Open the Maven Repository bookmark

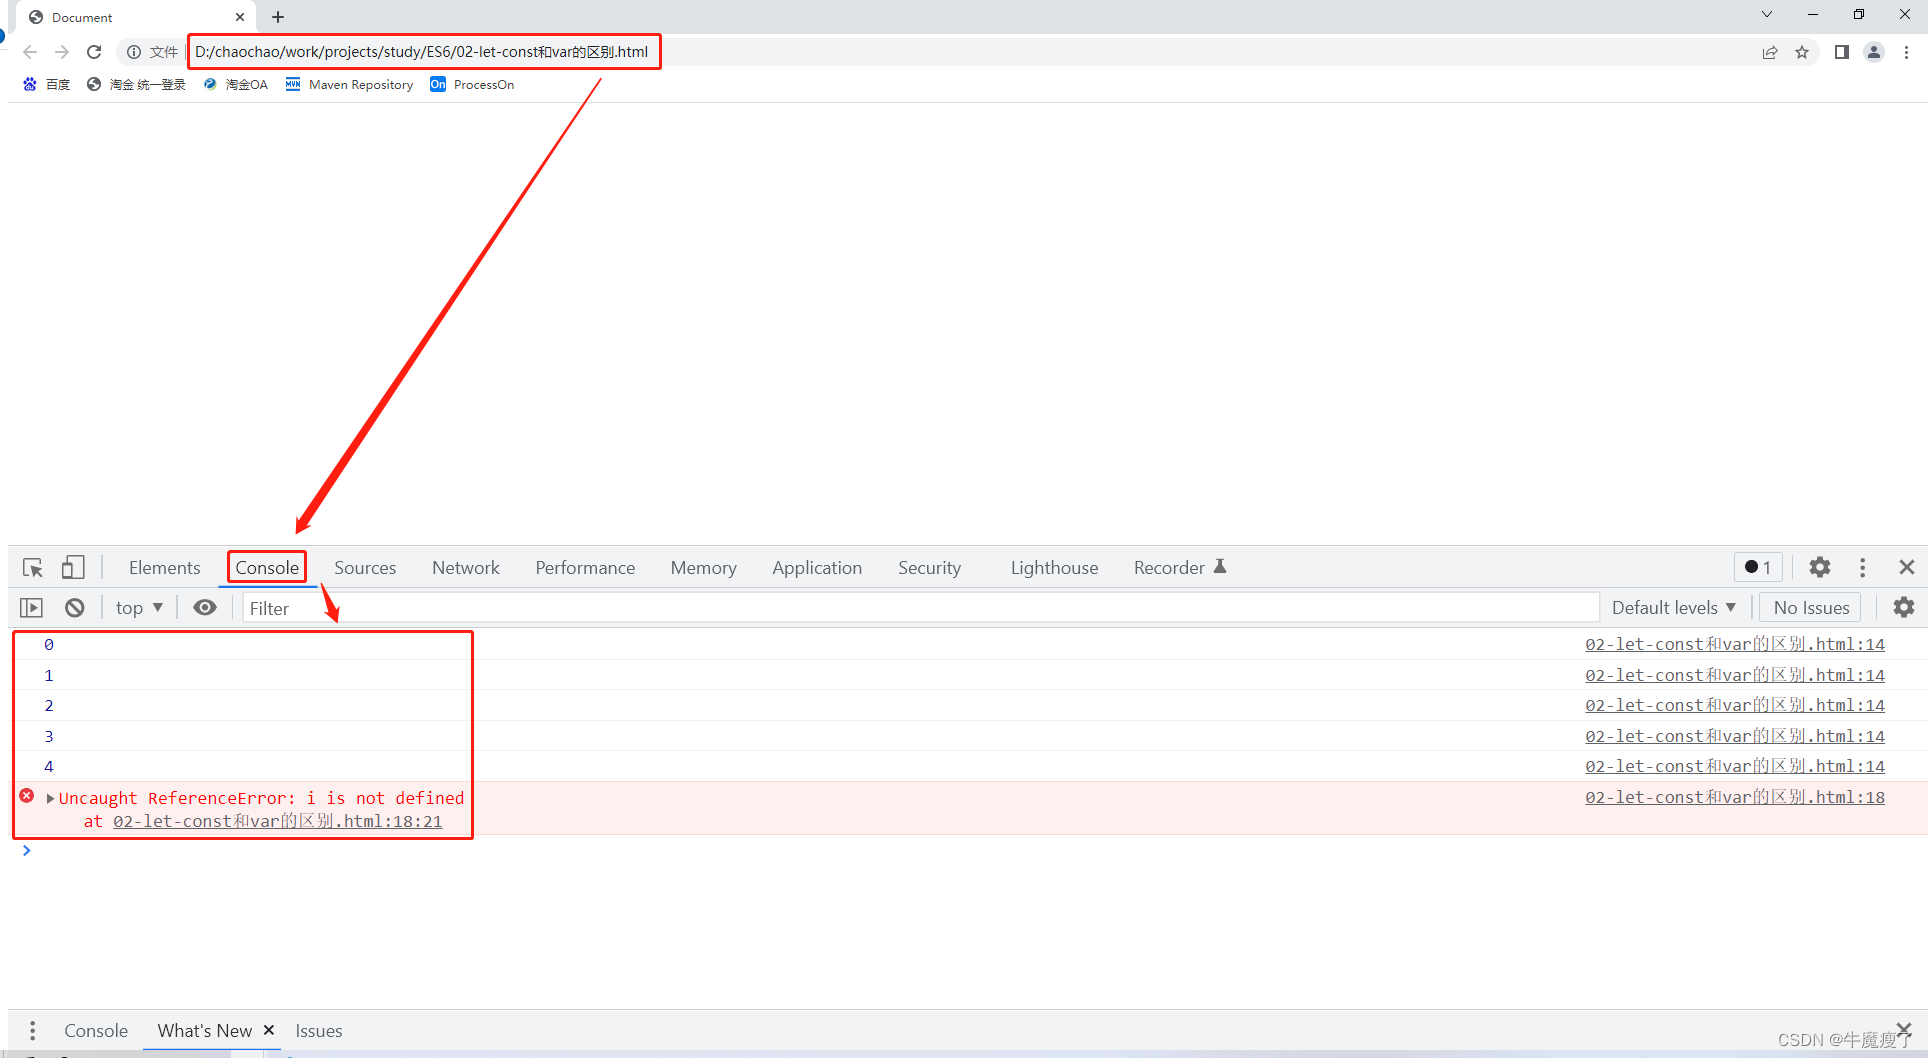(x=349, y=85)
